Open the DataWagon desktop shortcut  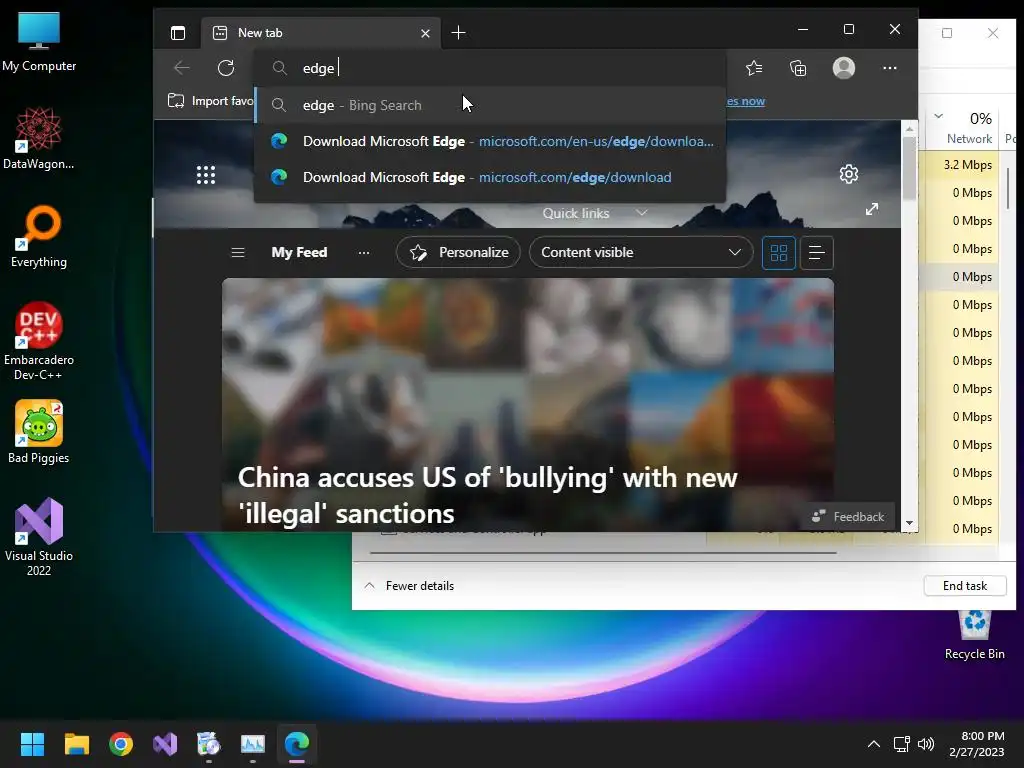click(x=39, y=138)
